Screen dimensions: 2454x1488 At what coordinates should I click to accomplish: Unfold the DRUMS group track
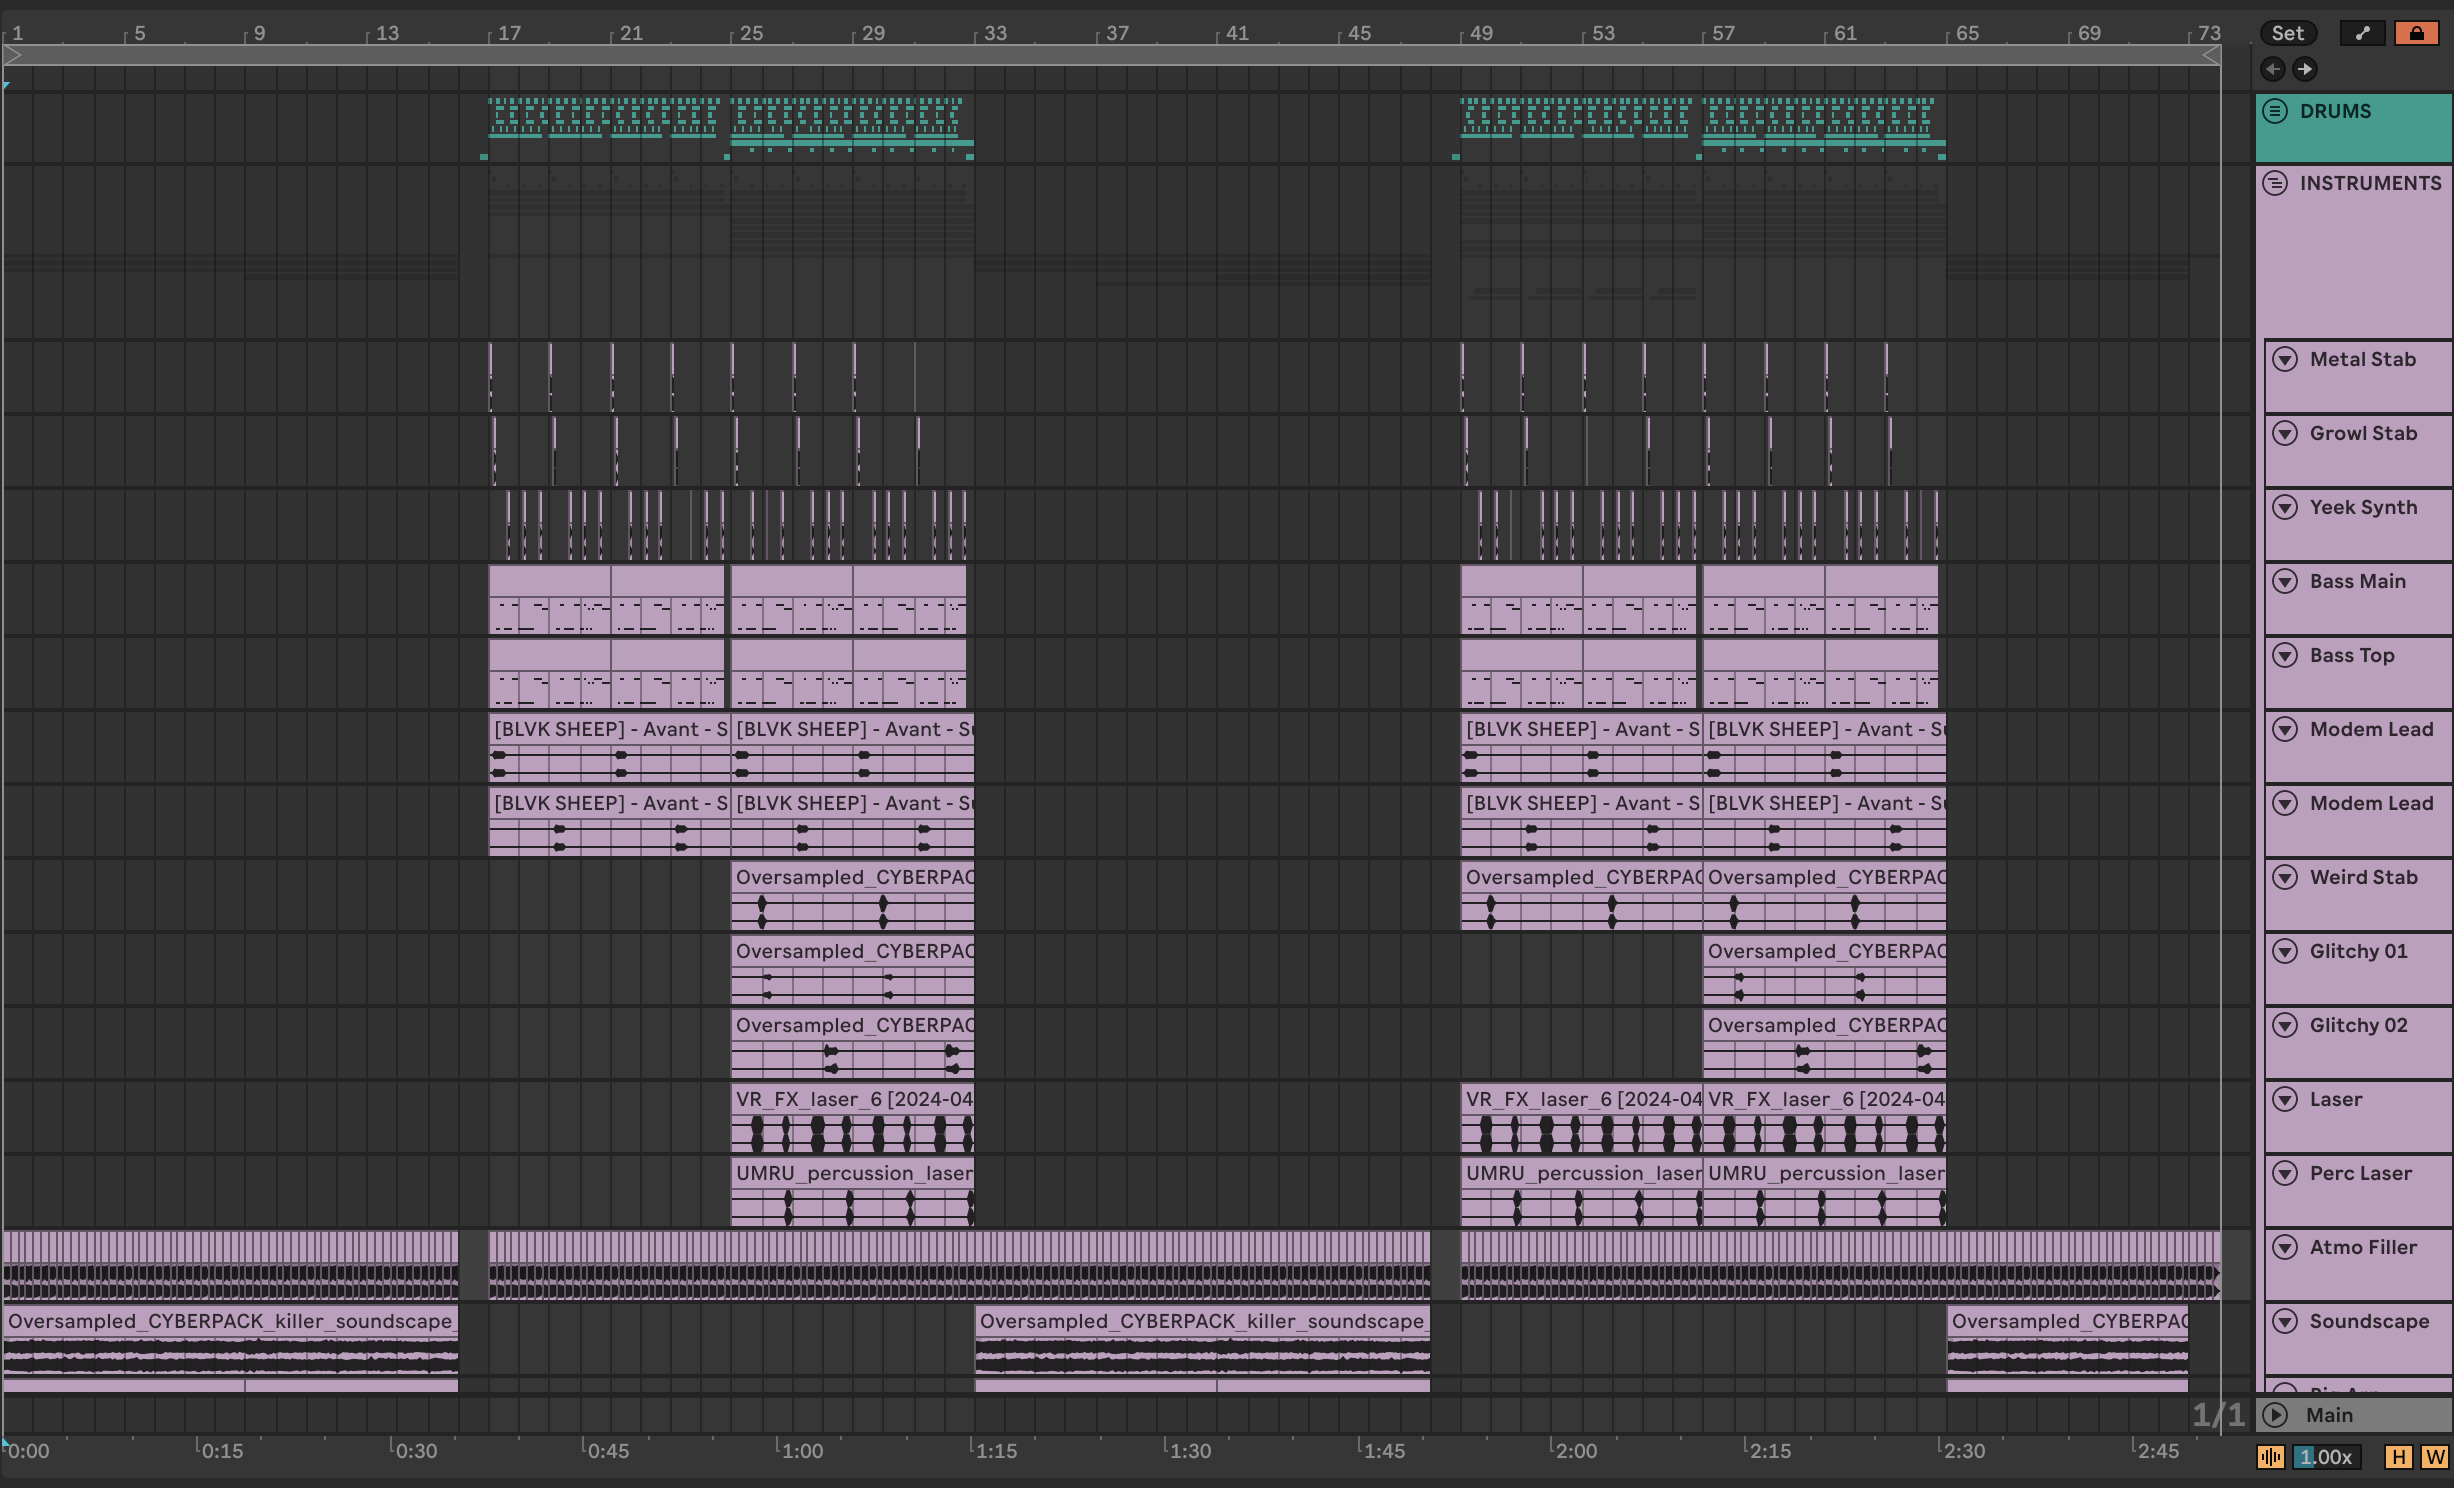pyautogui.click(x=2275, y=111)
